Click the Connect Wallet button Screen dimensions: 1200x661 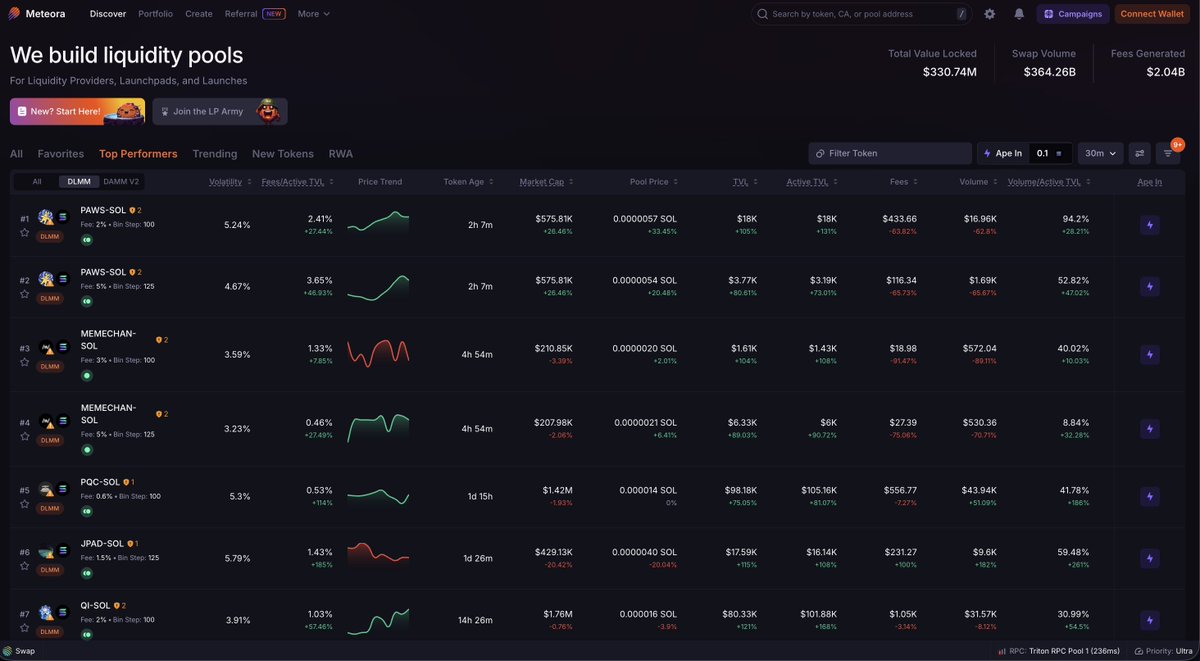[1152, 14]
